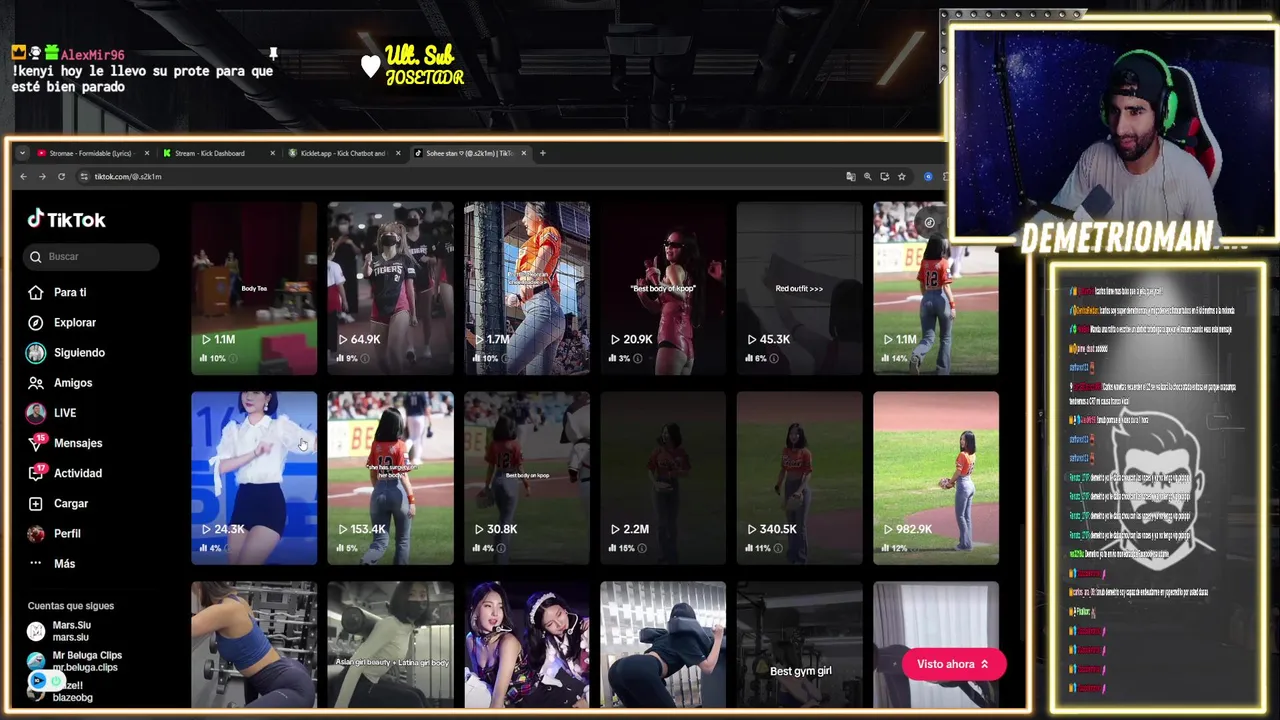
Task: Open the 'Asian girl beauty + Latina girl body' video
Action: (390, 645)
